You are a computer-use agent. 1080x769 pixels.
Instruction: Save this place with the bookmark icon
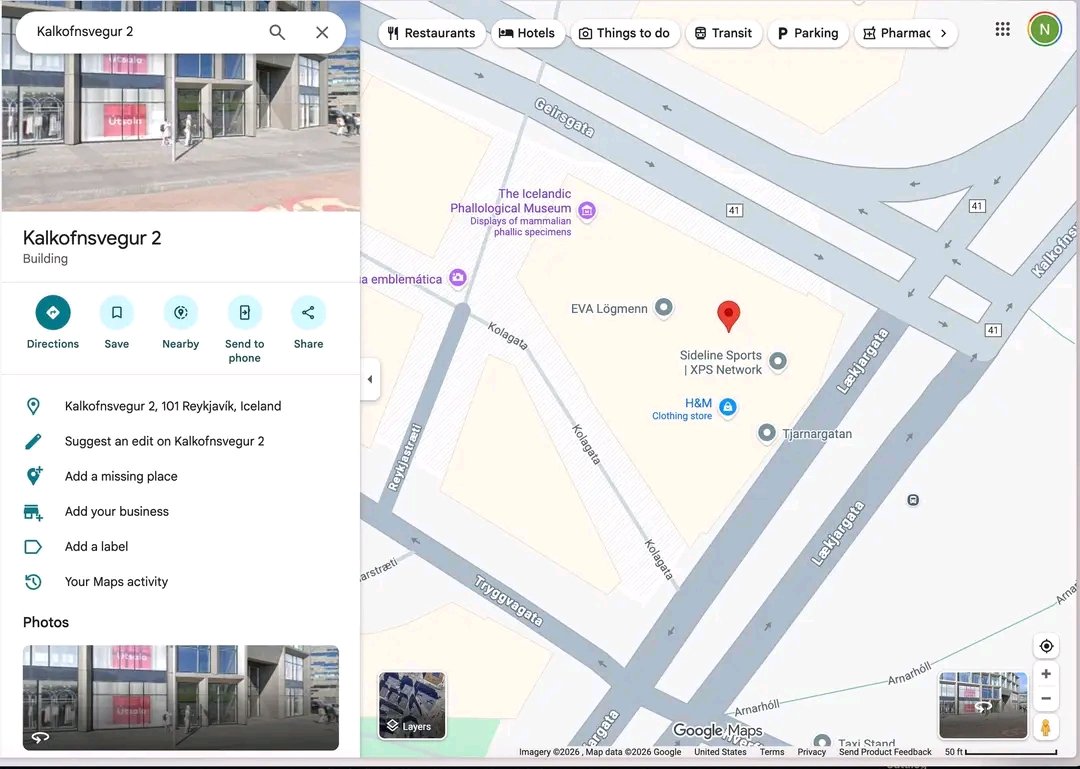116,313
